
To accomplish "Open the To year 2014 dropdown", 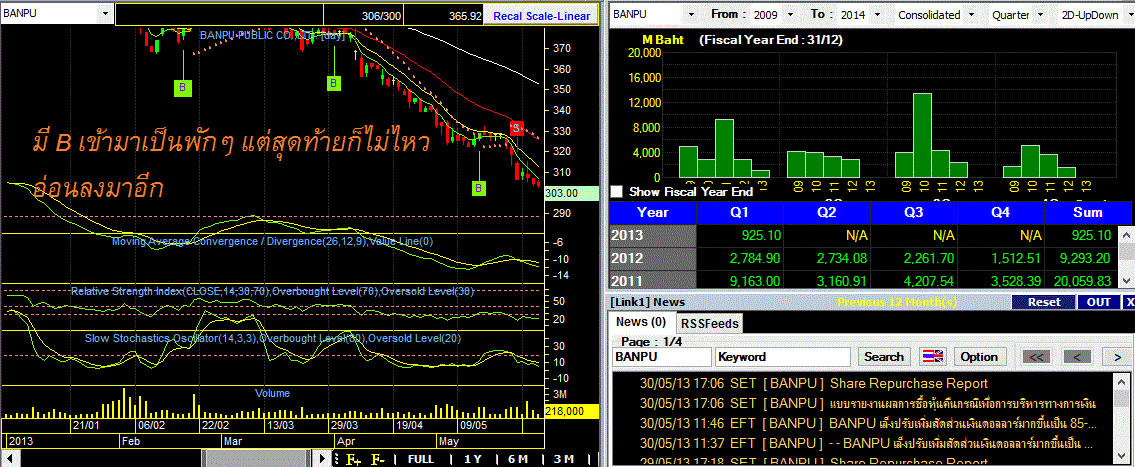I will tap(876, 14).
